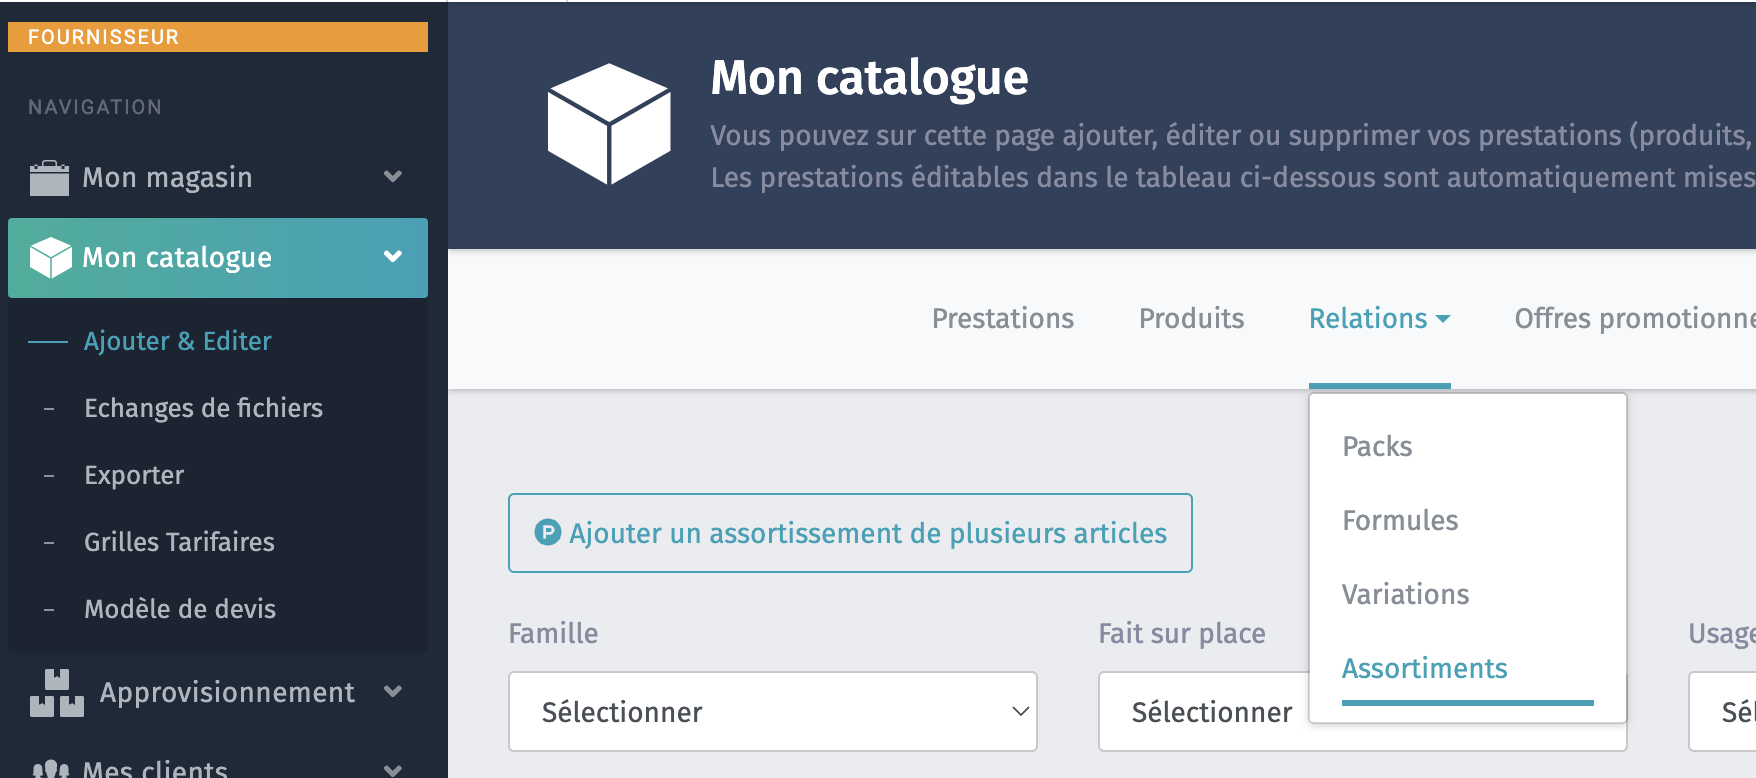Click the Approvisionnement warehouse boxes icon
Image resolution: width=1756 pixels, height=778 pixels.
coord(57,693)
